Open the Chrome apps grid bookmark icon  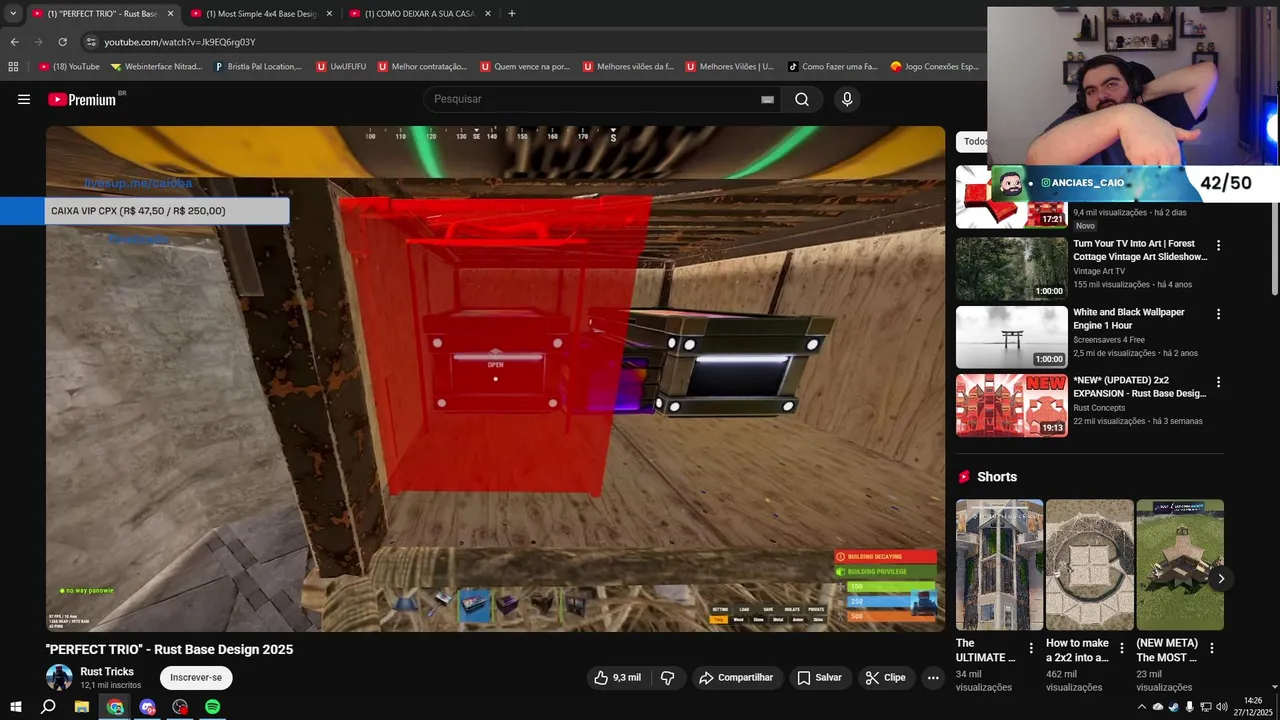point(13,66)
